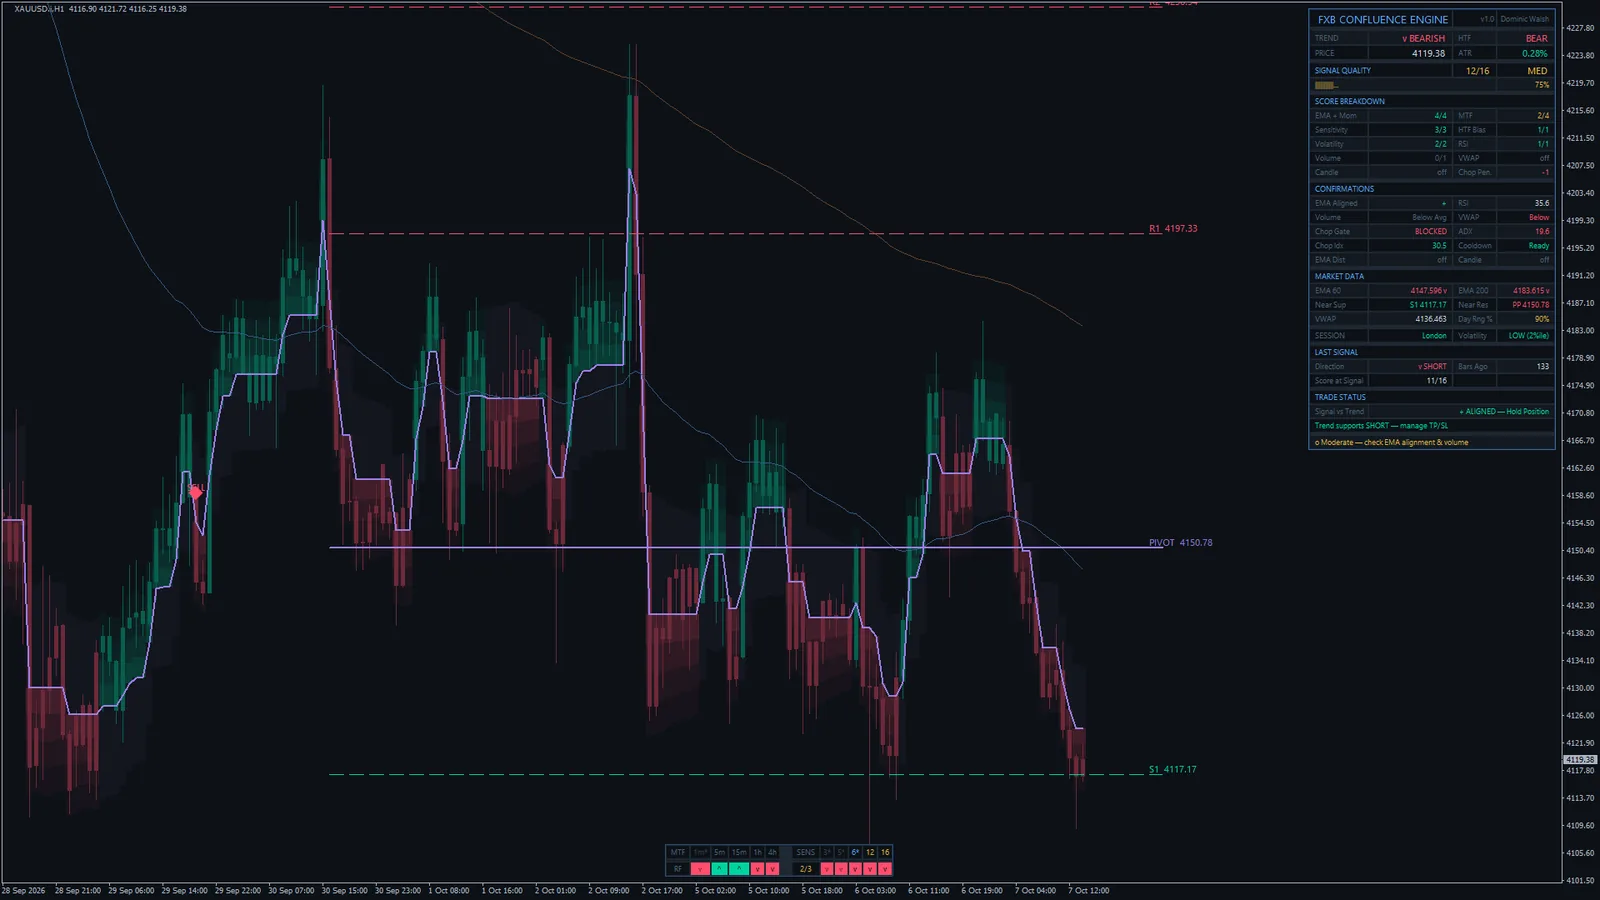Click the 1m red down-arrow cell in MTF panel

(x=700, y=869)
